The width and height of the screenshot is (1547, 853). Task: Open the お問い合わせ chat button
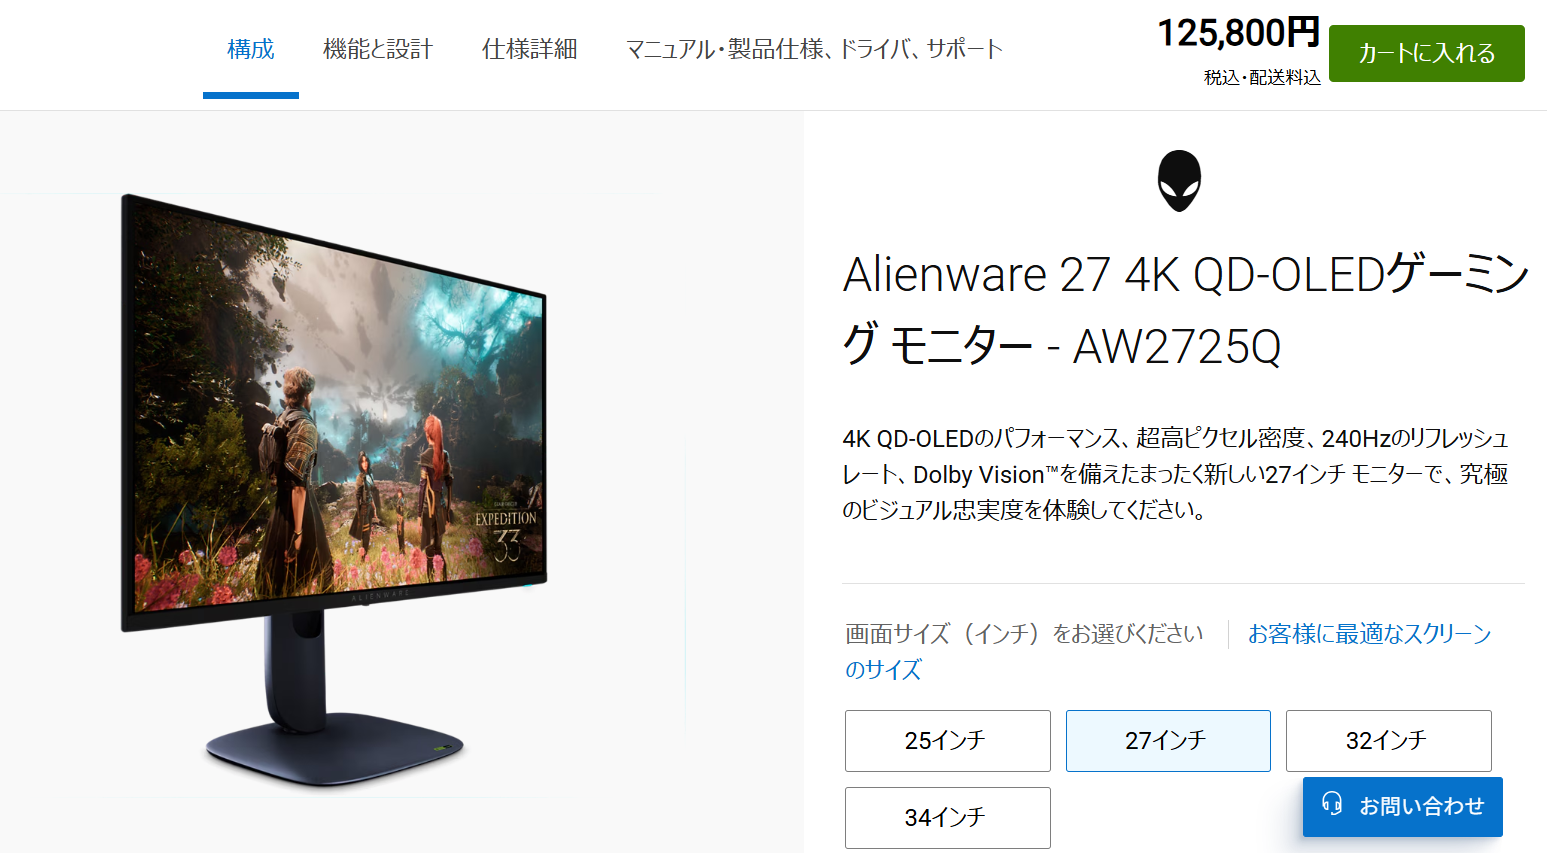tap(1402, 806)
